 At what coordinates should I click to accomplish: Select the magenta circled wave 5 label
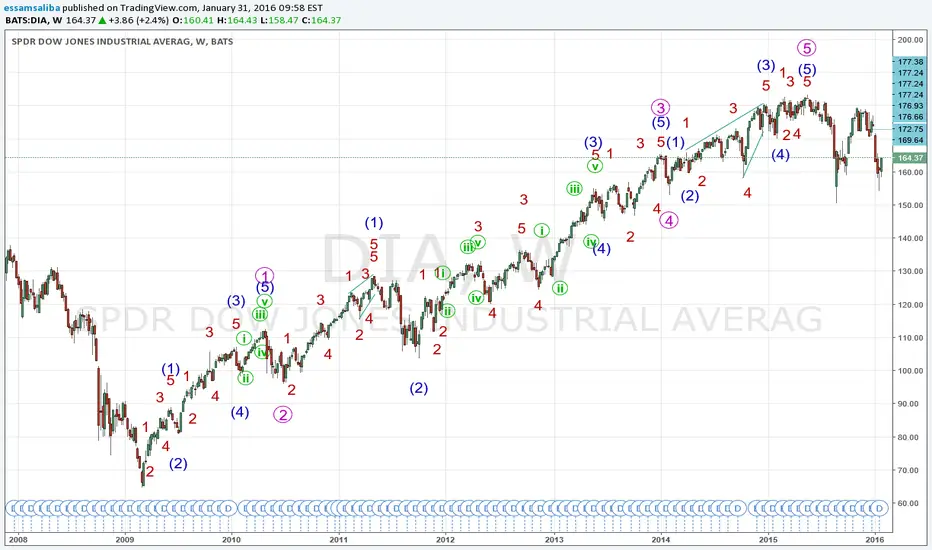(807, 48)
